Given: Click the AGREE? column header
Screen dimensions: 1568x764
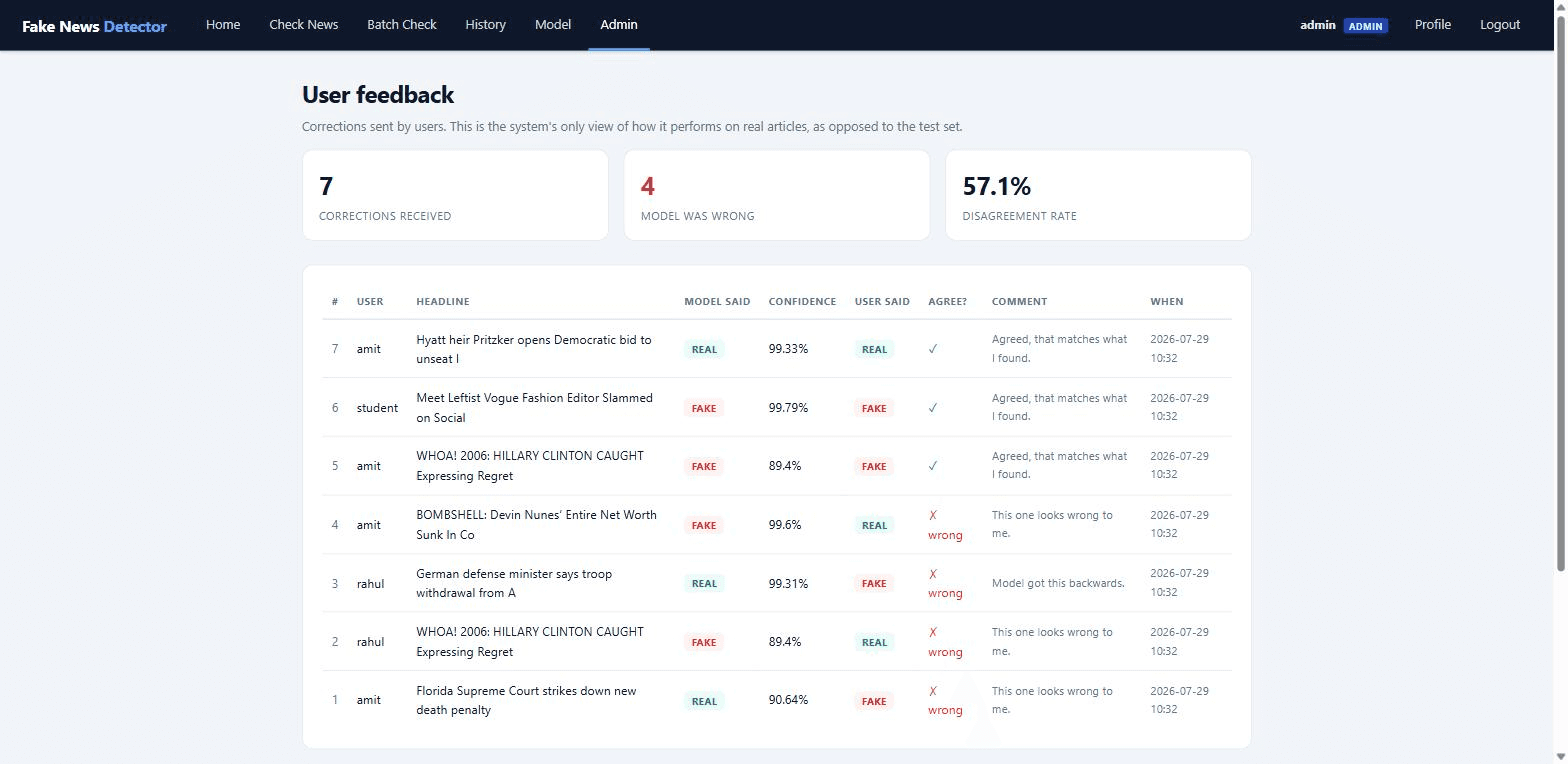Looking at the screenshot, I should click(x=948, y=301).
